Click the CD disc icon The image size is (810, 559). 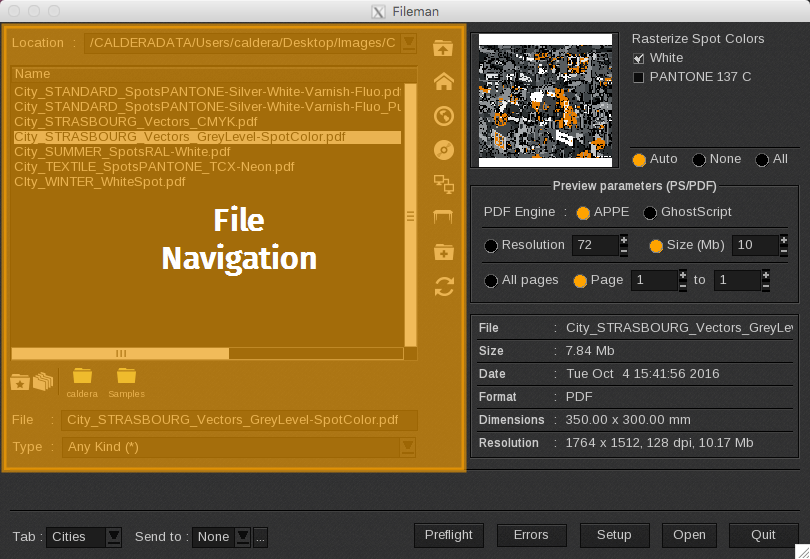click(444, 150)
